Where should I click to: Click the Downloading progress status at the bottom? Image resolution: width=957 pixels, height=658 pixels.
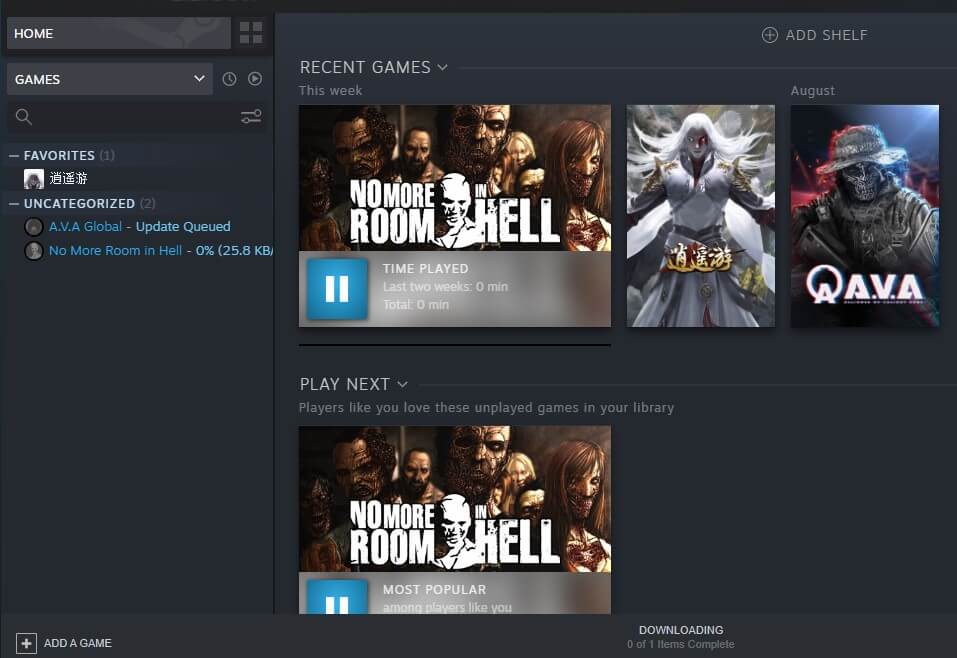tap(681, 636)
